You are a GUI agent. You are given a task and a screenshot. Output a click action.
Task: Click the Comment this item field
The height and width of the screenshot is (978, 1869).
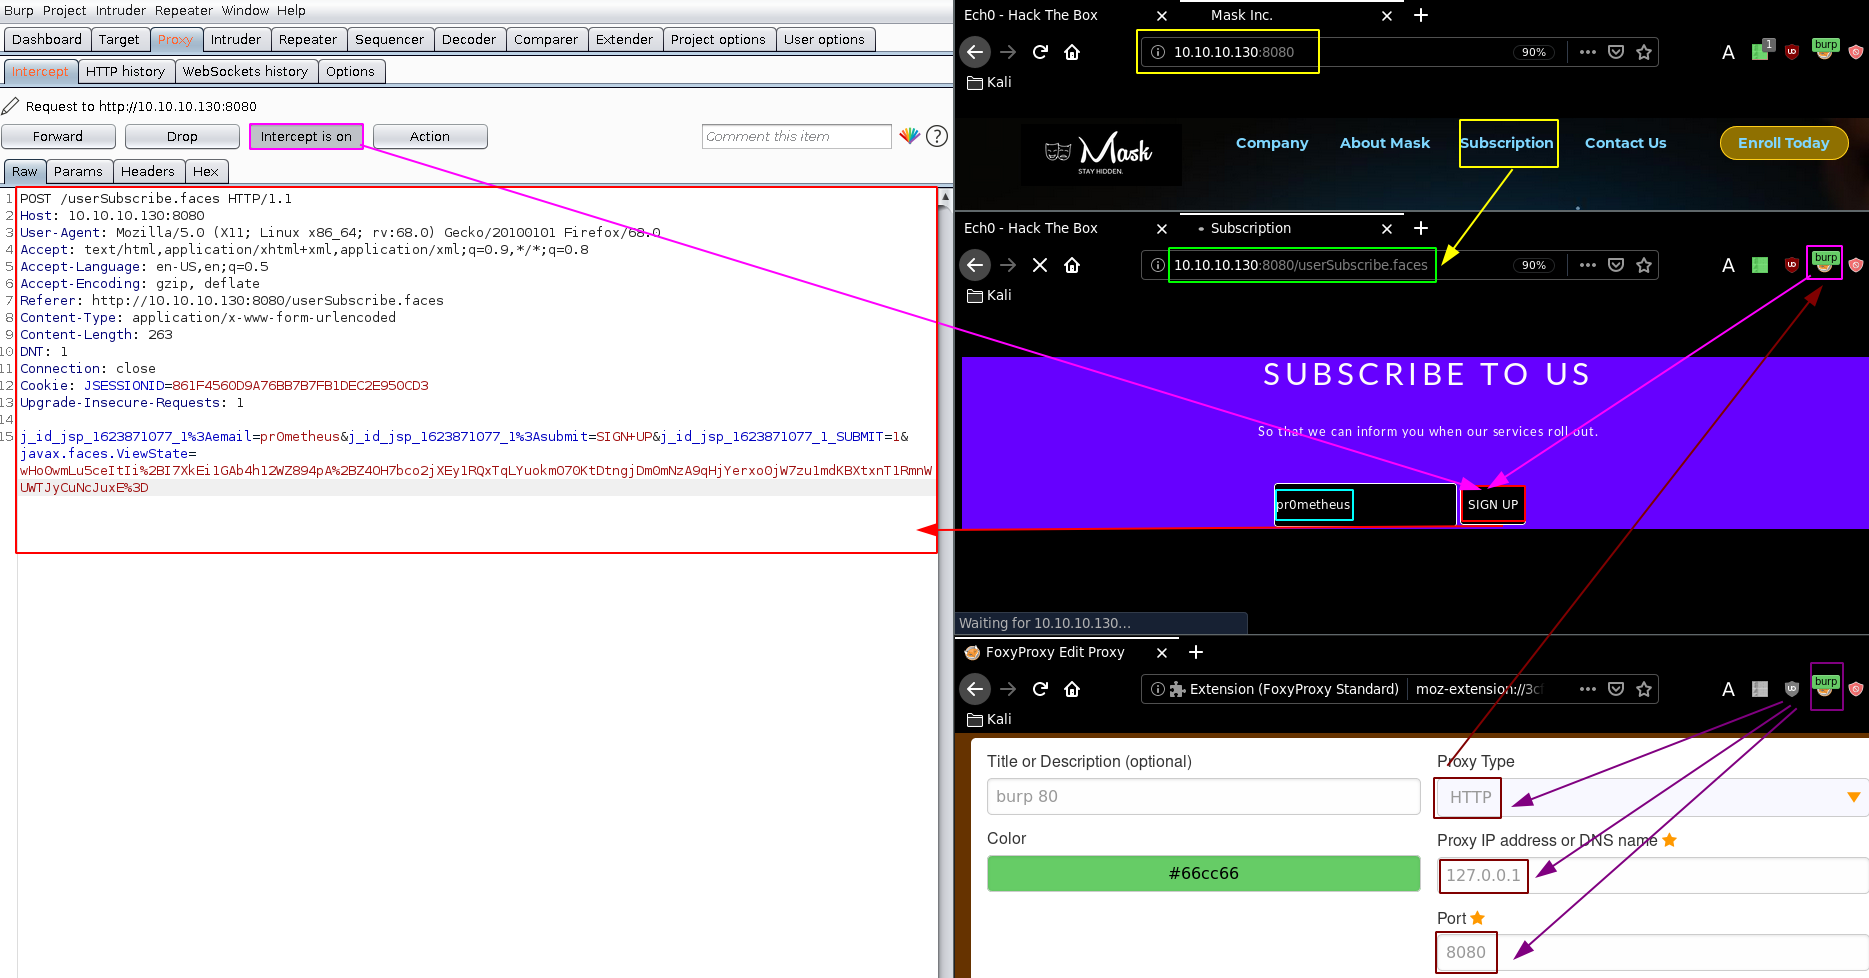(x=796, y=137)
